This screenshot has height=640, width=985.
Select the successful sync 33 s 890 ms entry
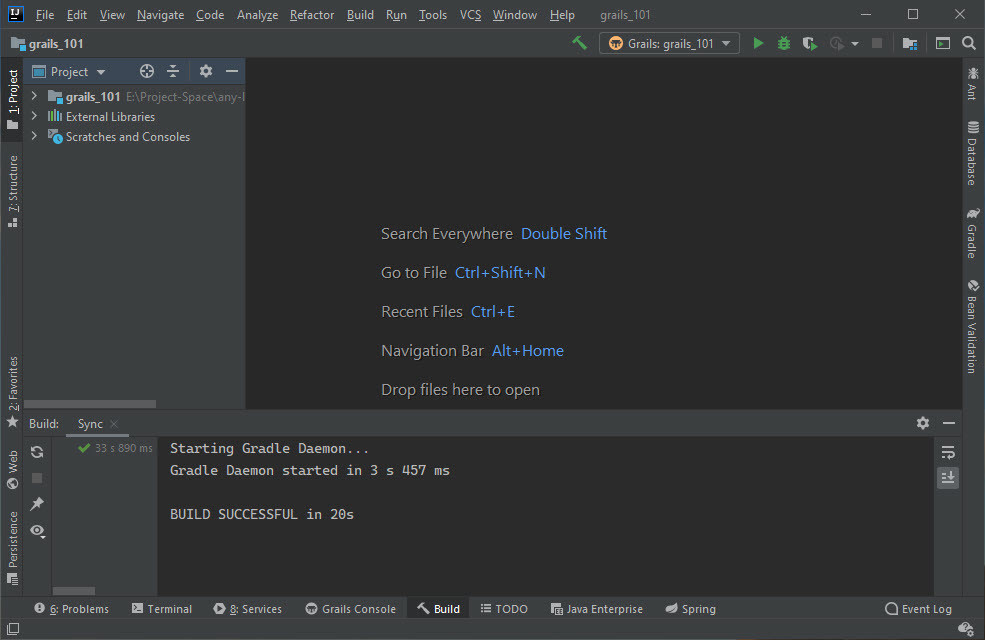click(115, 448)
